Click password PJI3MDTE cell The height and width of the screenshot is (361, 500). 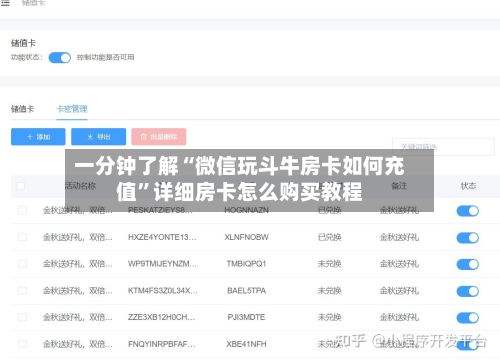click(246, 317)
